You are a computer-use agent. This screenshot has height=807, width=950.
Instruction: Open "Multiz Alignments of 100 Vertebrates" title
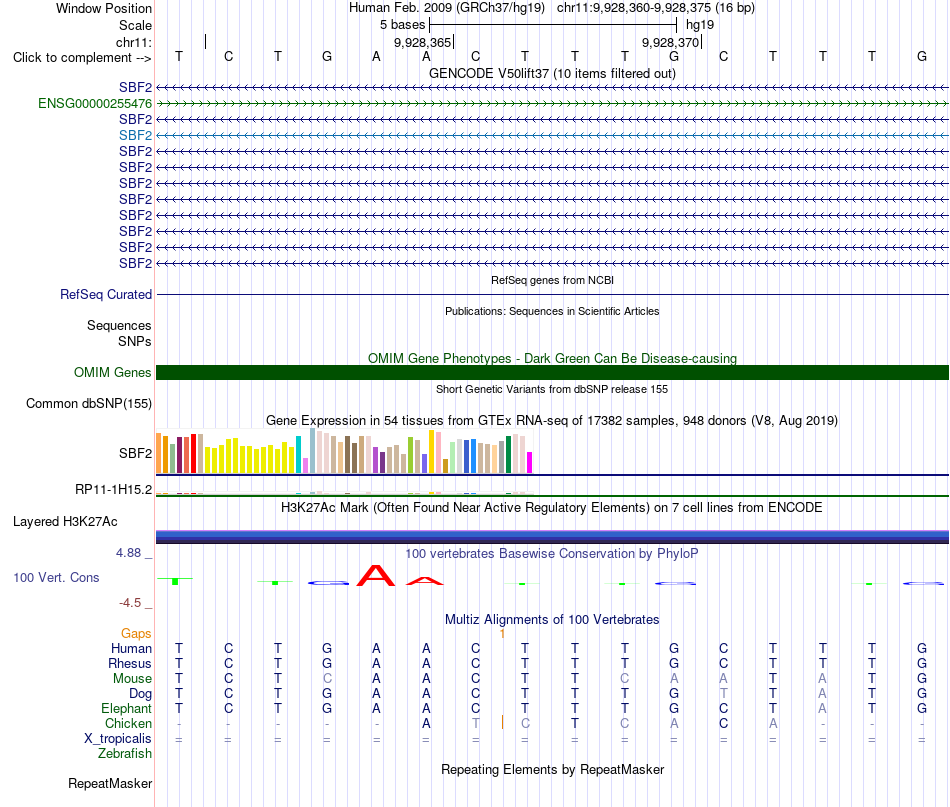tap(552, 619)
